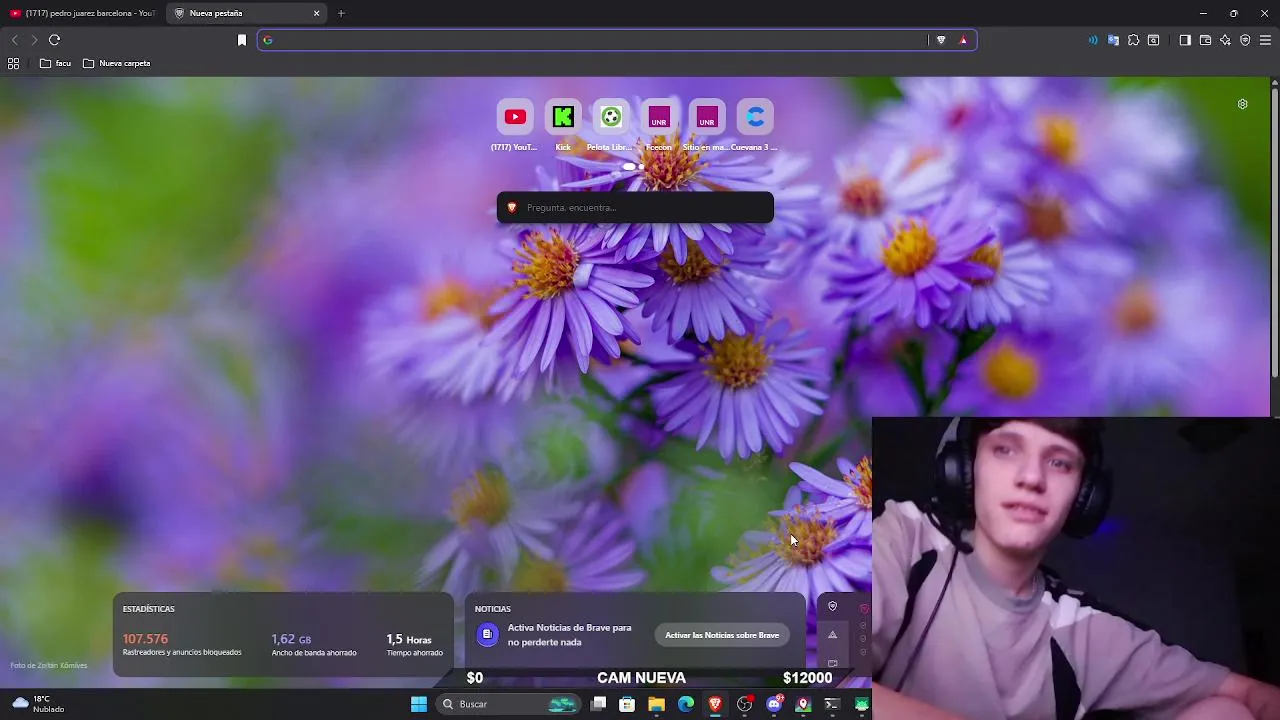Click the Brave Rewards triangle icon

coord(963,40)
